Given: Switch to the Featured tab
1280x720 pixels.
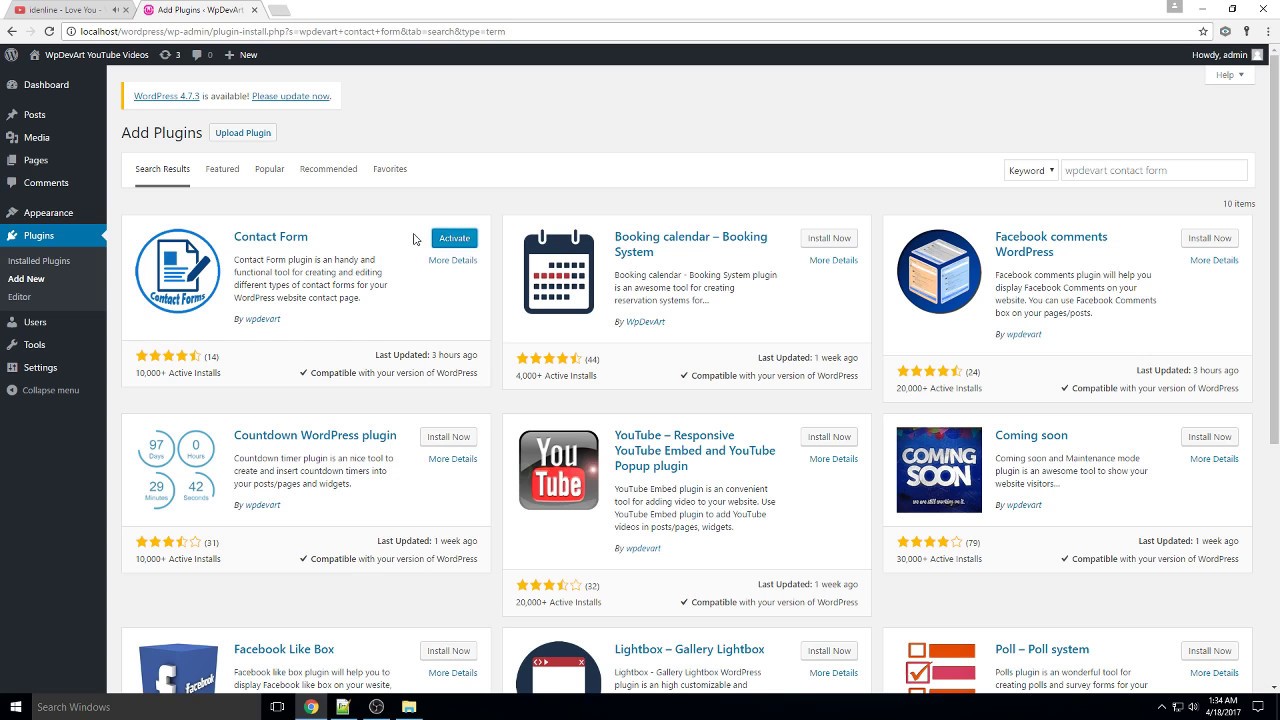Looking at the screenshot, I should tap(222, 169).
